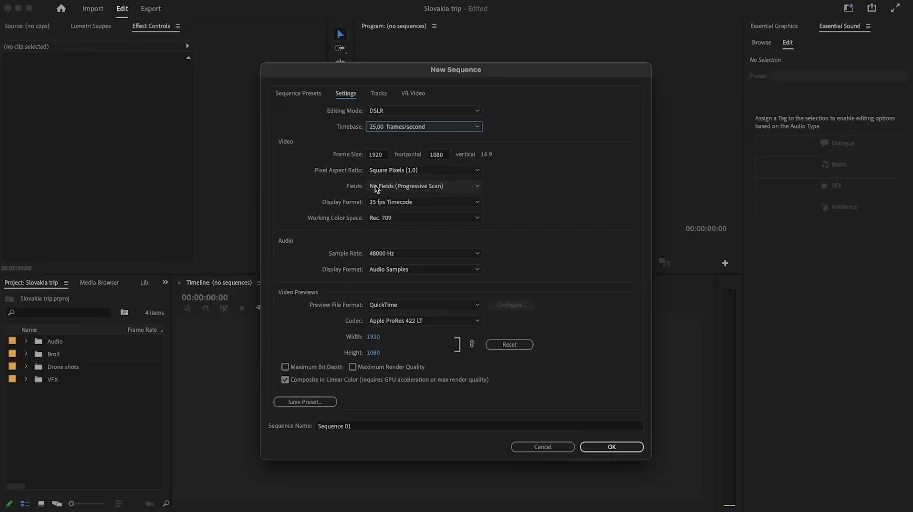Screen dimensions: 913x512
Task: Click Button Editor plus icon in Program Monitor
Action: [x=725, y=263]
